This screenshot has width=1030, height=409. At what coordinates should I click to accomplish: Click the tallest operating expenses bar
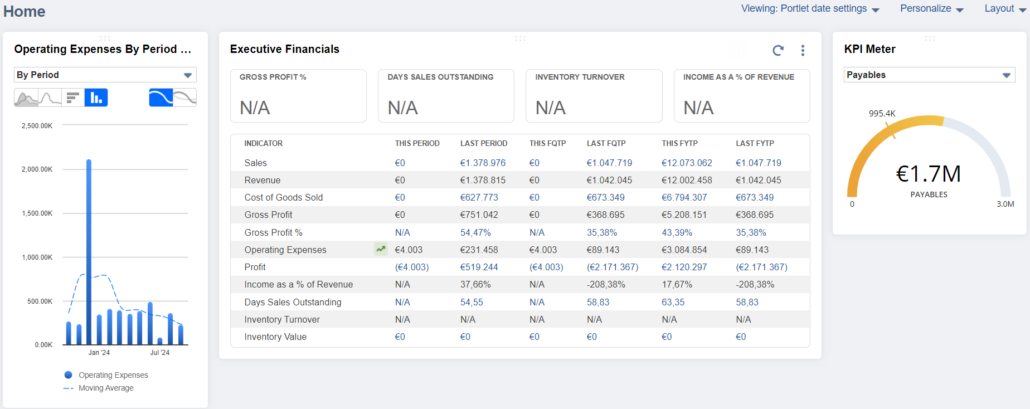click(x=89, y=252)
